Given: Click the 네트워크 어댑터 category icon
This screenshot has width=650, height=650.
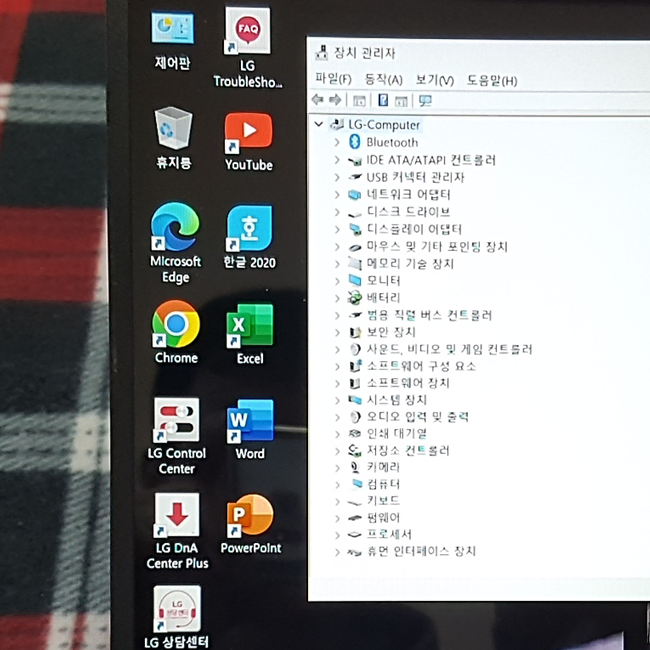Looking at the screenshot, I should [354, 194].
